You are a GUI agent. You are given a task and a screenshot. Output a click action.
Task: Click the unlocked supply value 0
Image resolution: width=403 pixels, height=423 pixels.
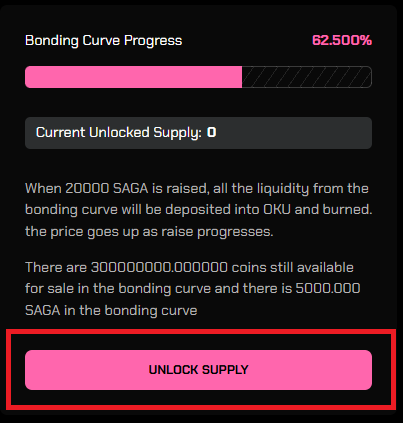point(211,132)
